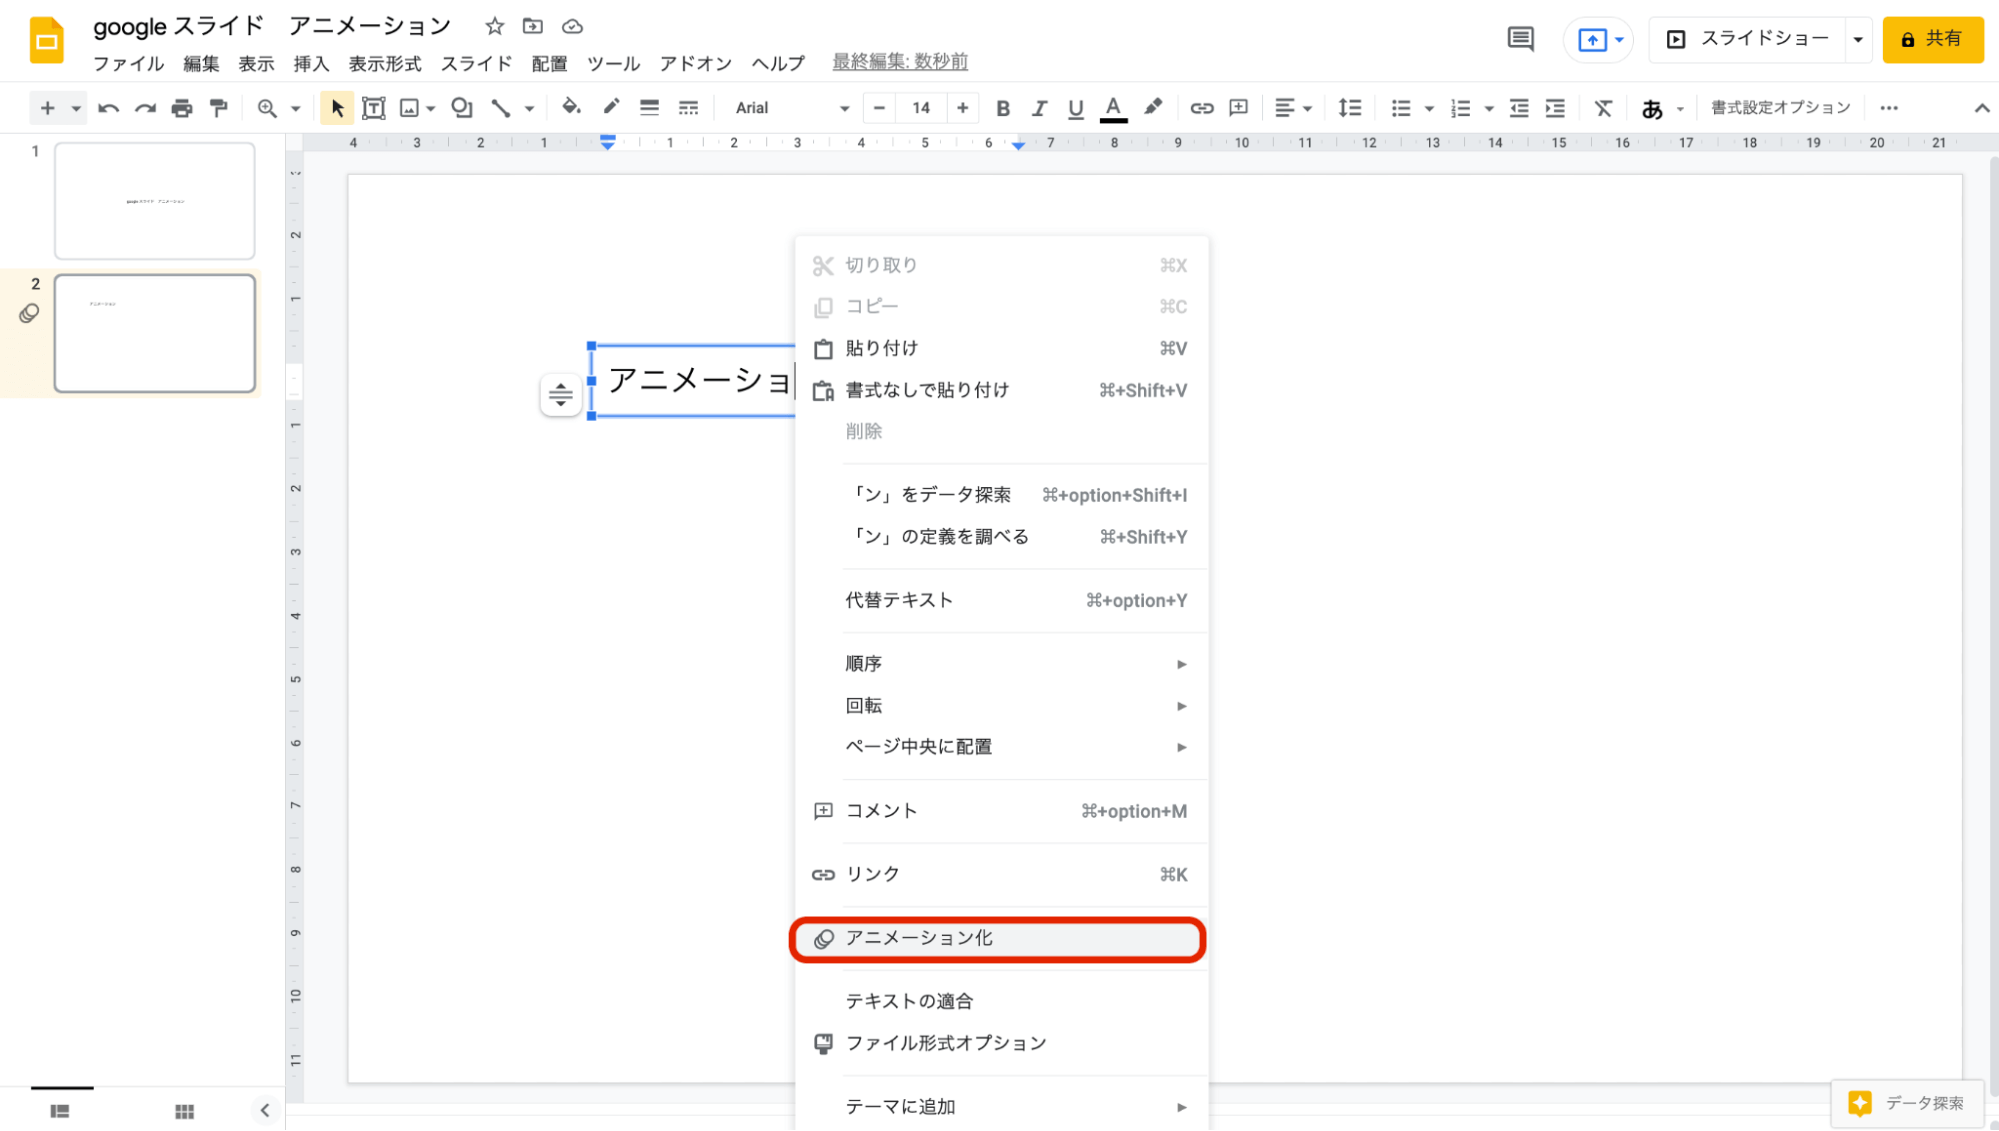The height and width of the screenshot is (1131, 1999).
Task: Open 書式設定オプション in the toolbar
Action: pyautogui.click(x=1780, y=108)
